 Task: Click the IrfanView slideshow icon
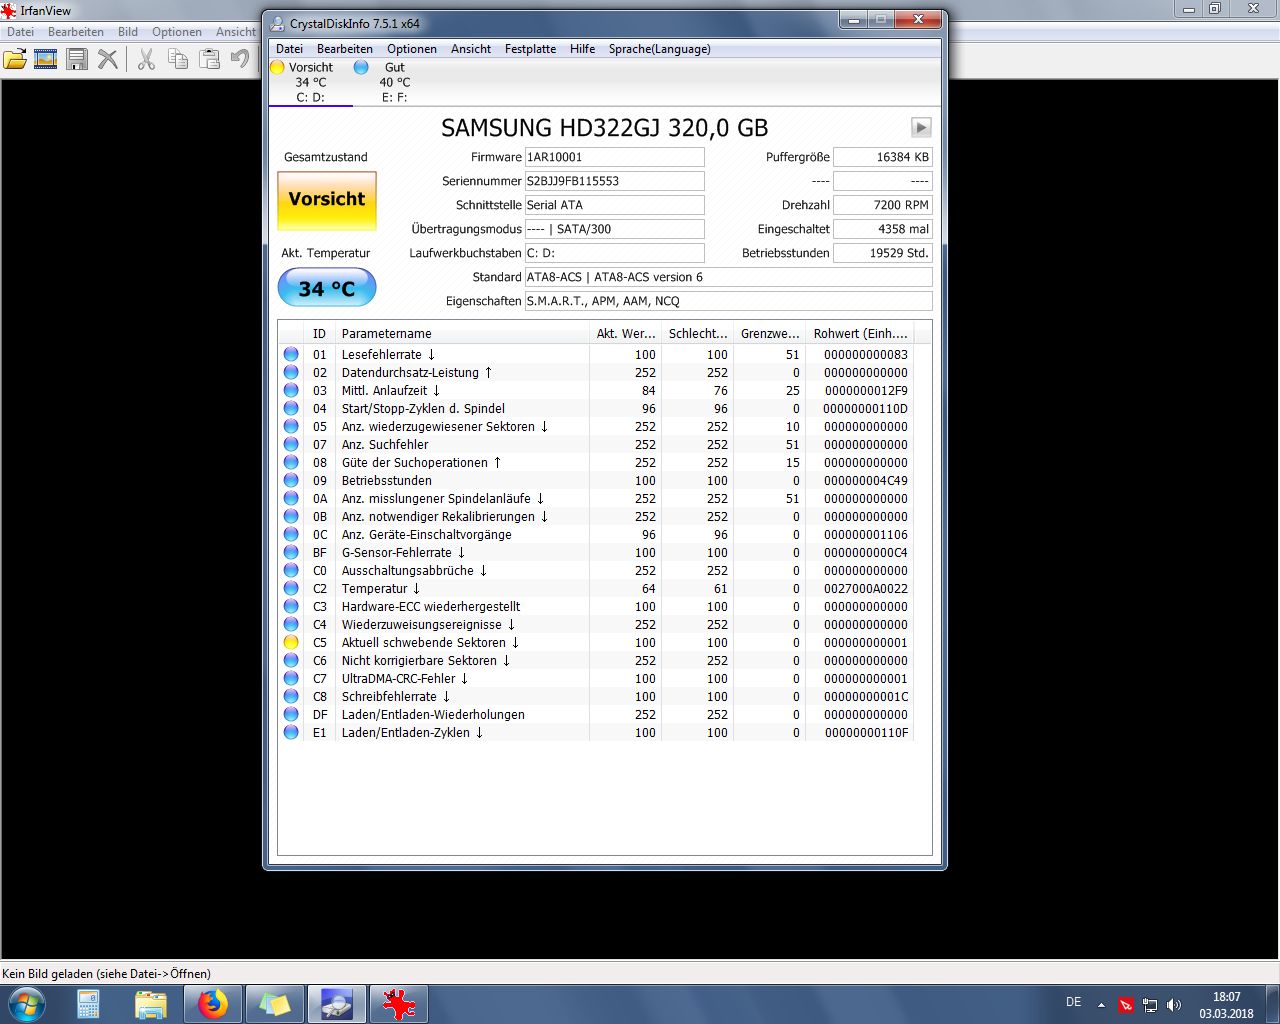click(x=45, y=60)
